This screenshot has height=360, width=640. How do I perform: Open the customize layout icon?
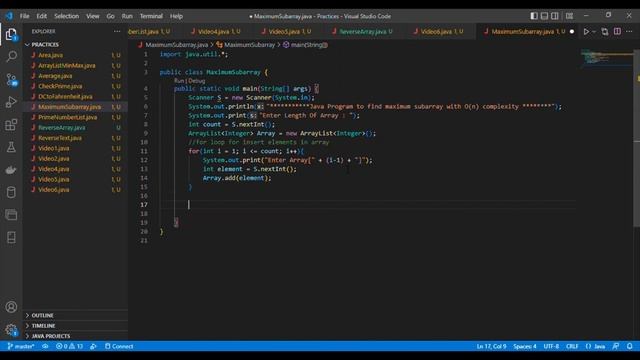click(569, 16)
